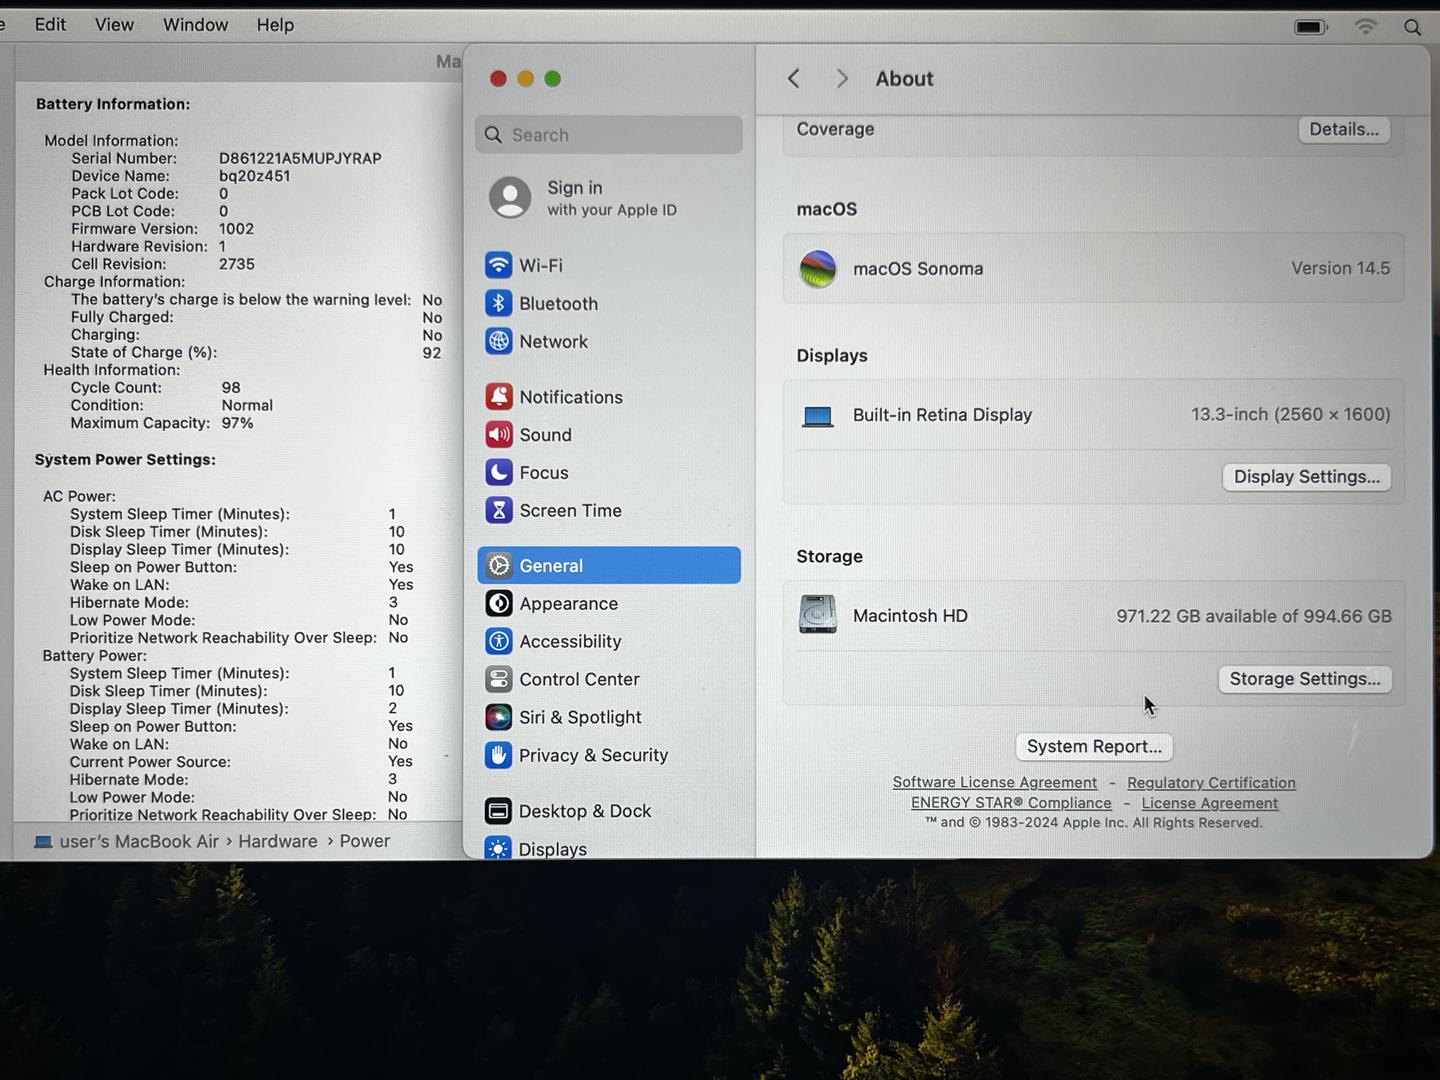Click the Condition value Normal
This screenshot has height=1080, width=1440.
pyautogui.click(x=247, y=405)
